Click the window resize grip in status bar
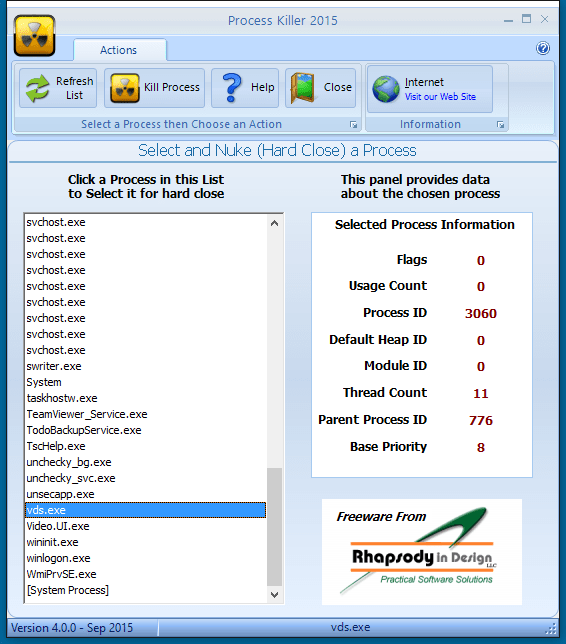Viewport: 566px width, 644px height. [x=551, y=629]
